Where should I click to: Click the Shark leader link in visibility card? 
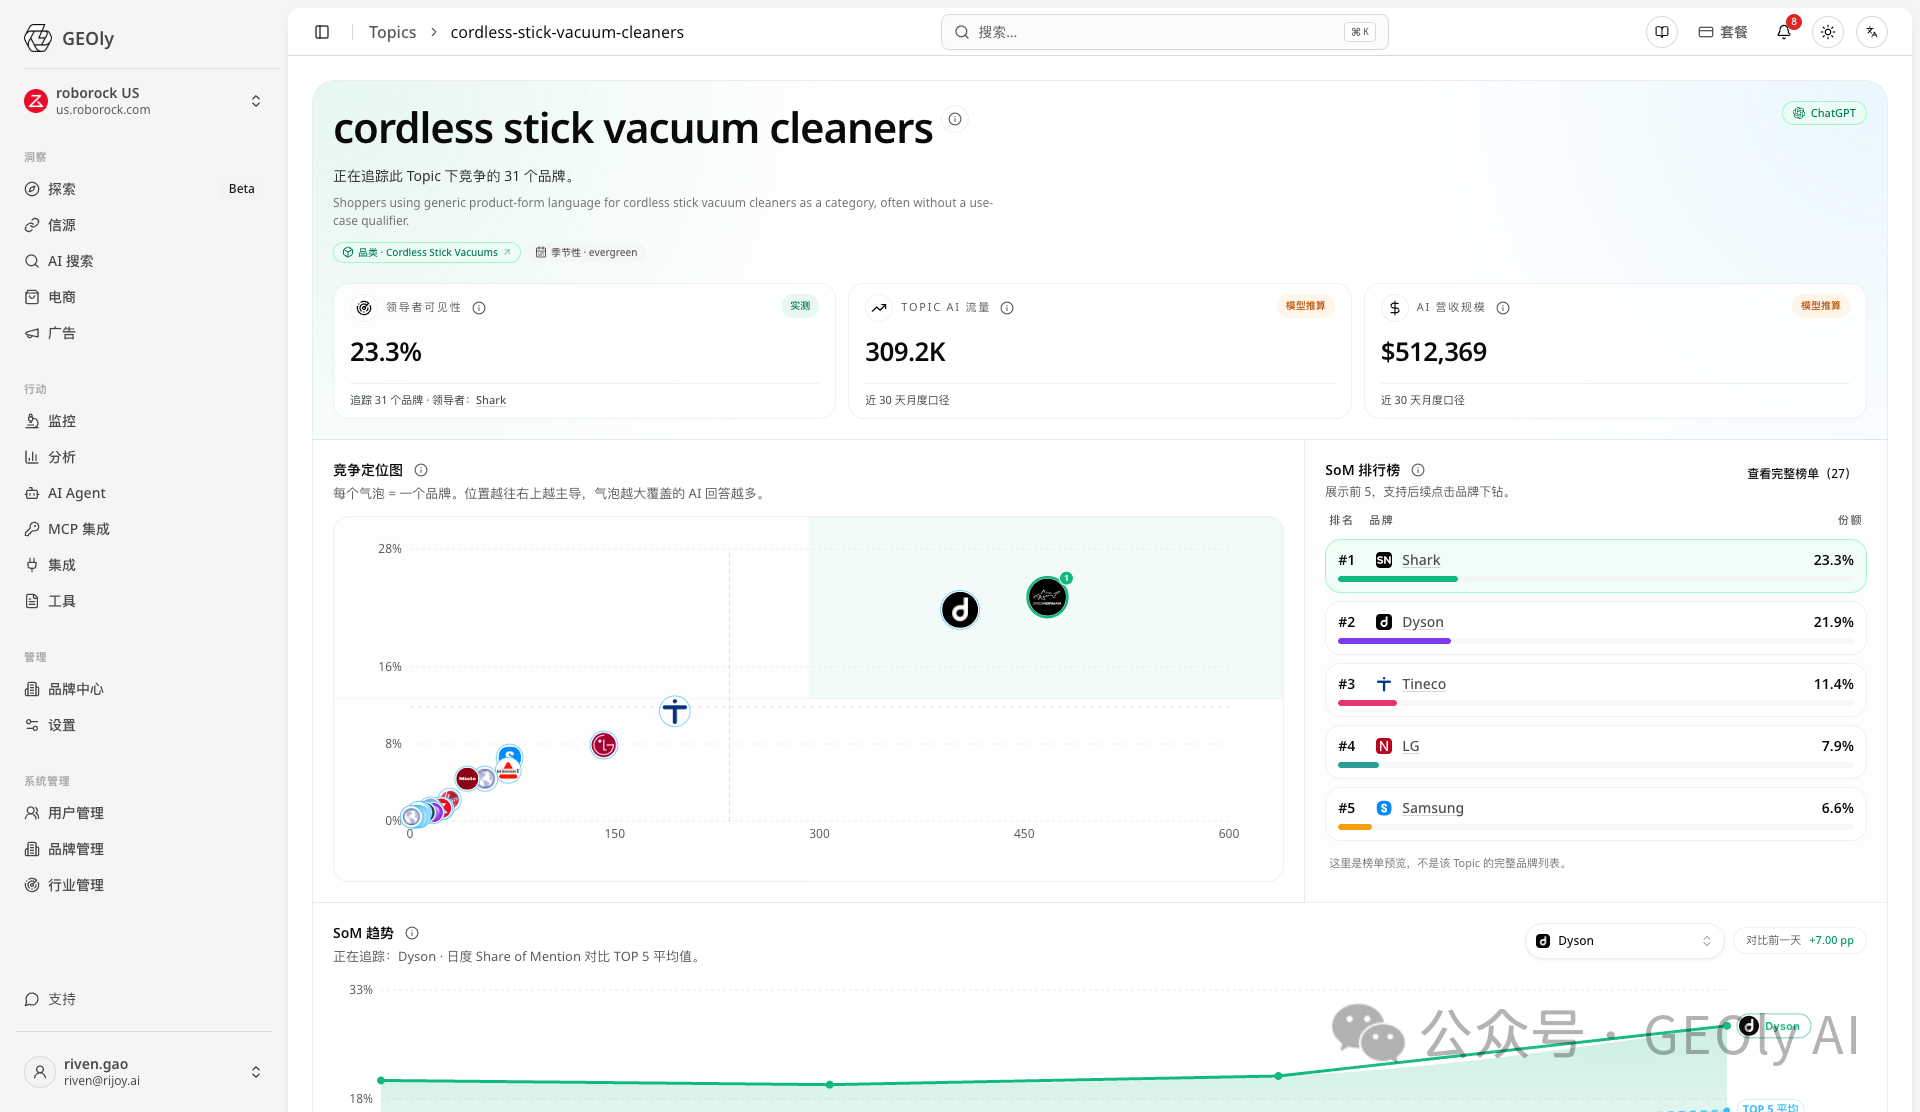(490, 400)
